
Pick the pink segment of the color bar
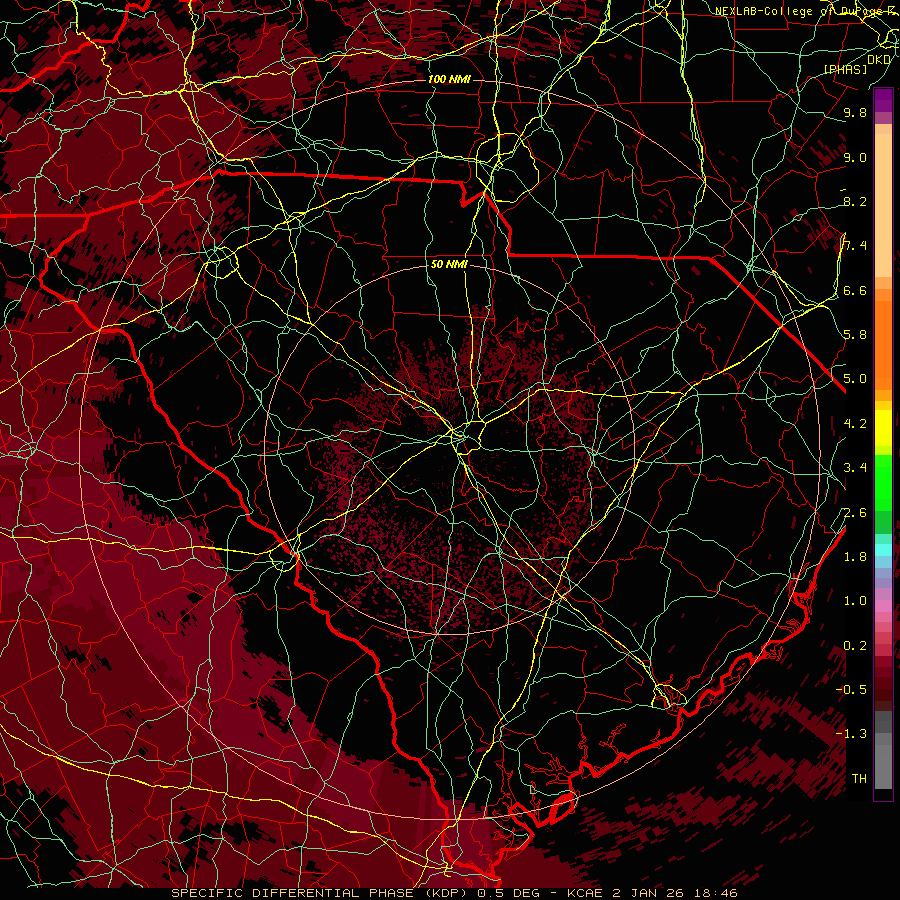click(883, 606)
